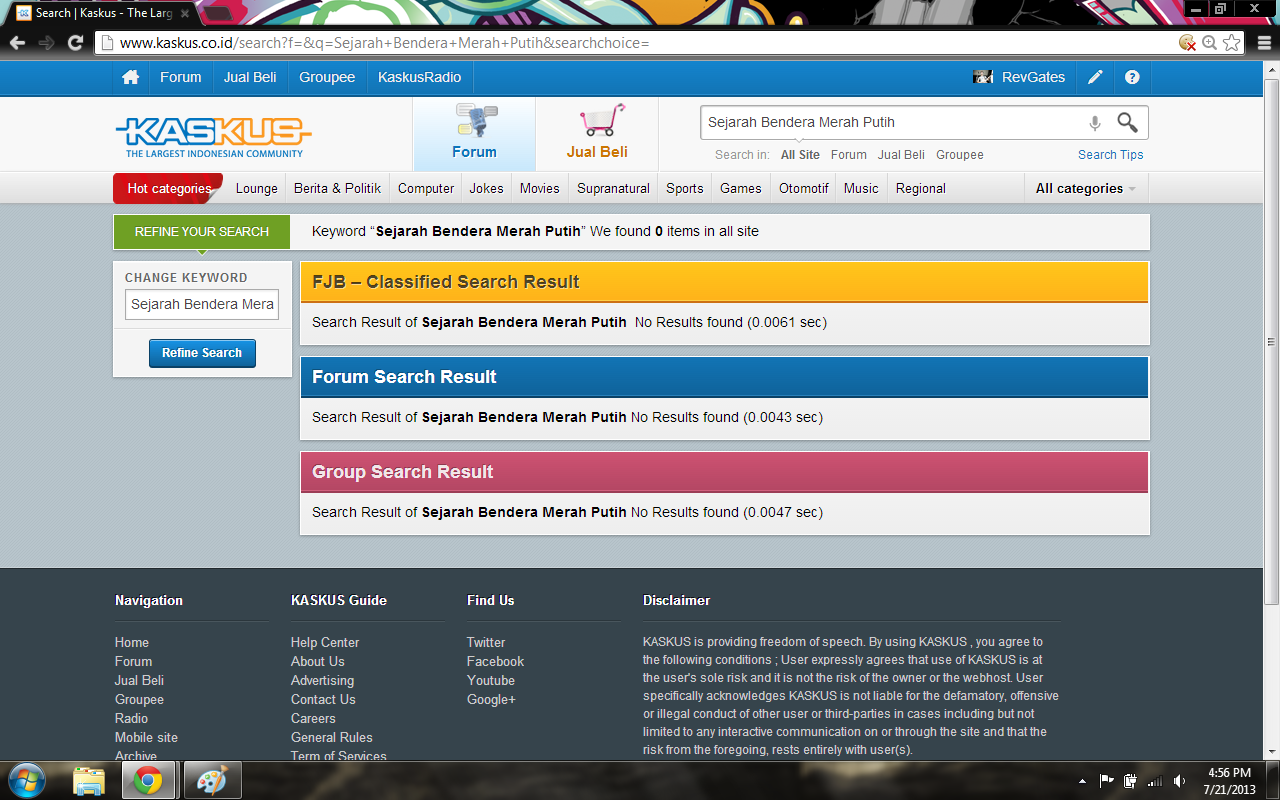Select the Movies category

point(540,188)
